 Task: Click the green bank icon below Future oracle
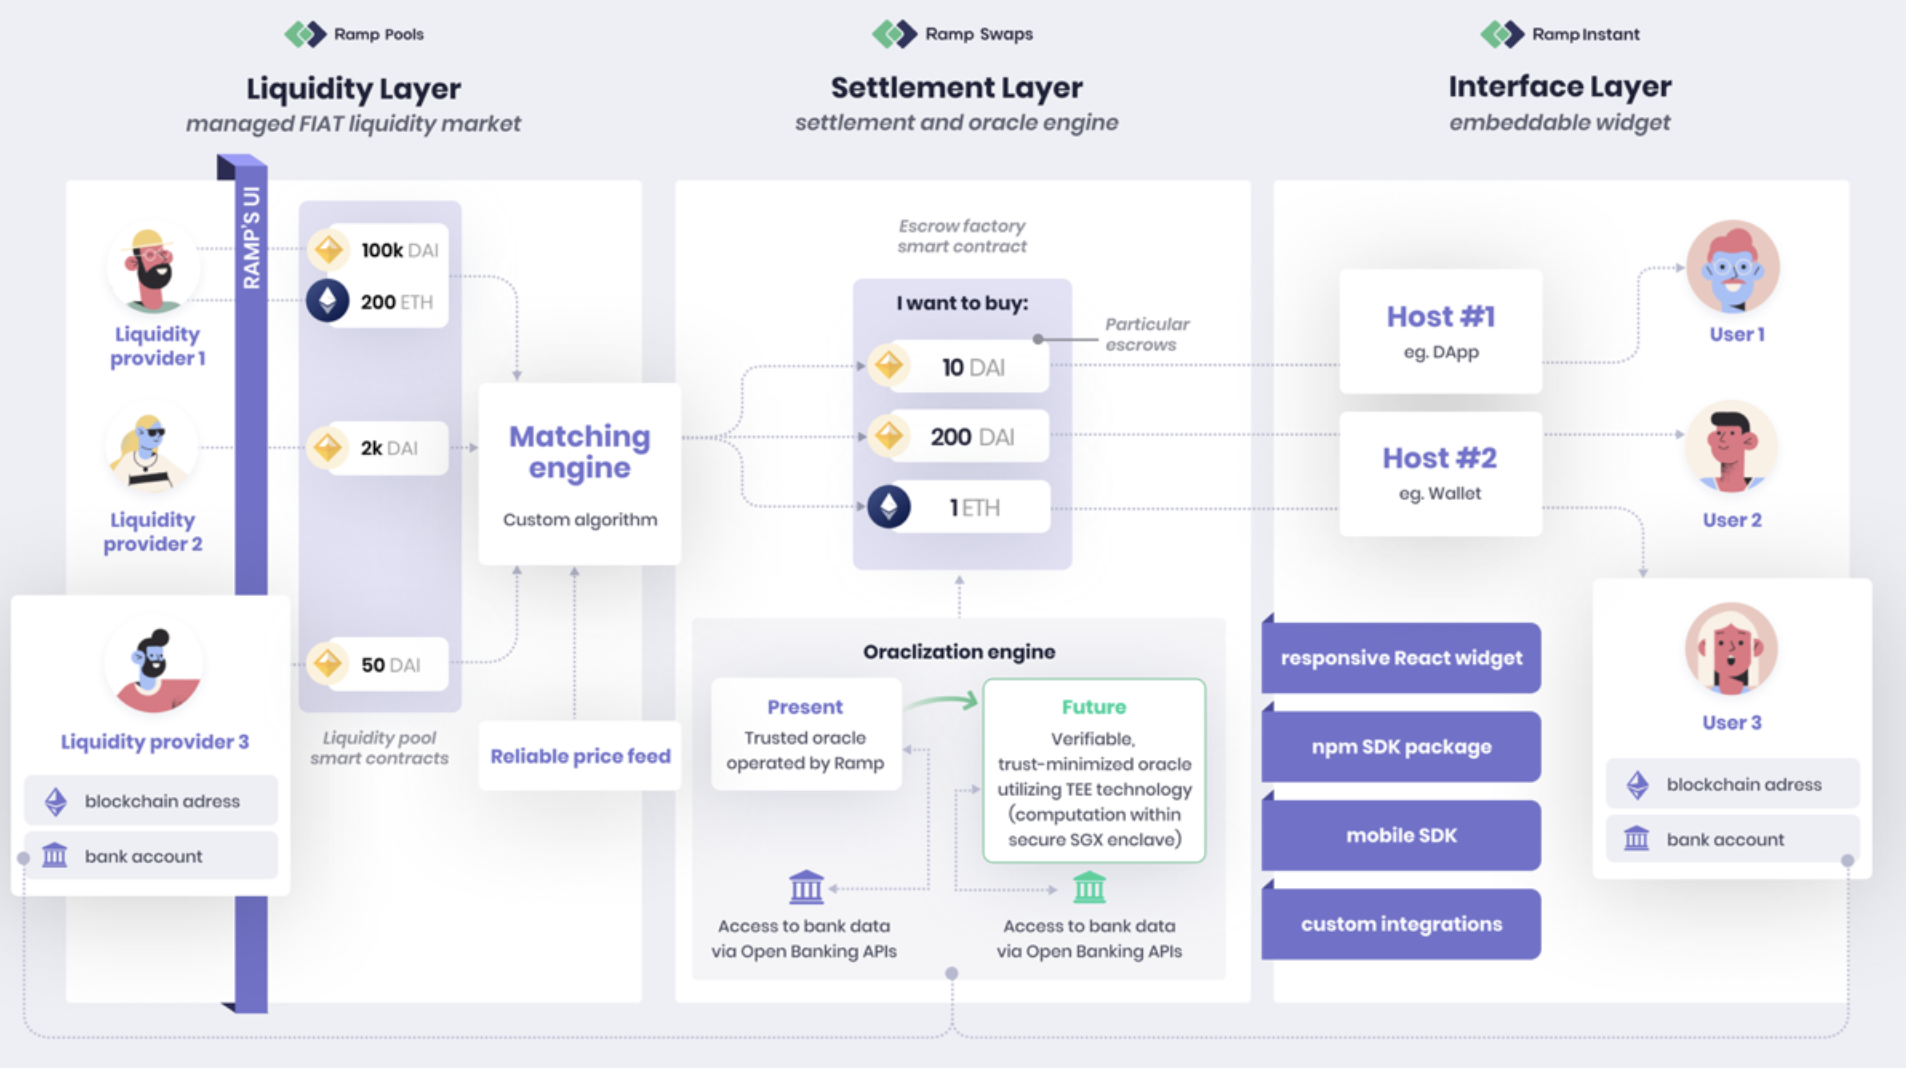coord(1089,887)
